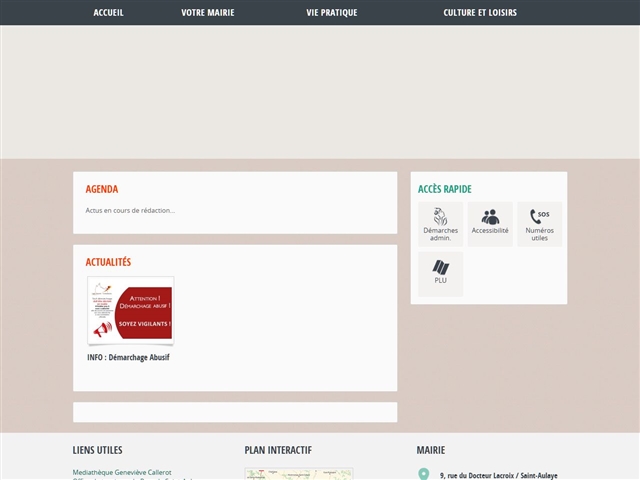Click the PLU map icon
The width and height of the screenshot is (640, 480).
coord(440,267)
